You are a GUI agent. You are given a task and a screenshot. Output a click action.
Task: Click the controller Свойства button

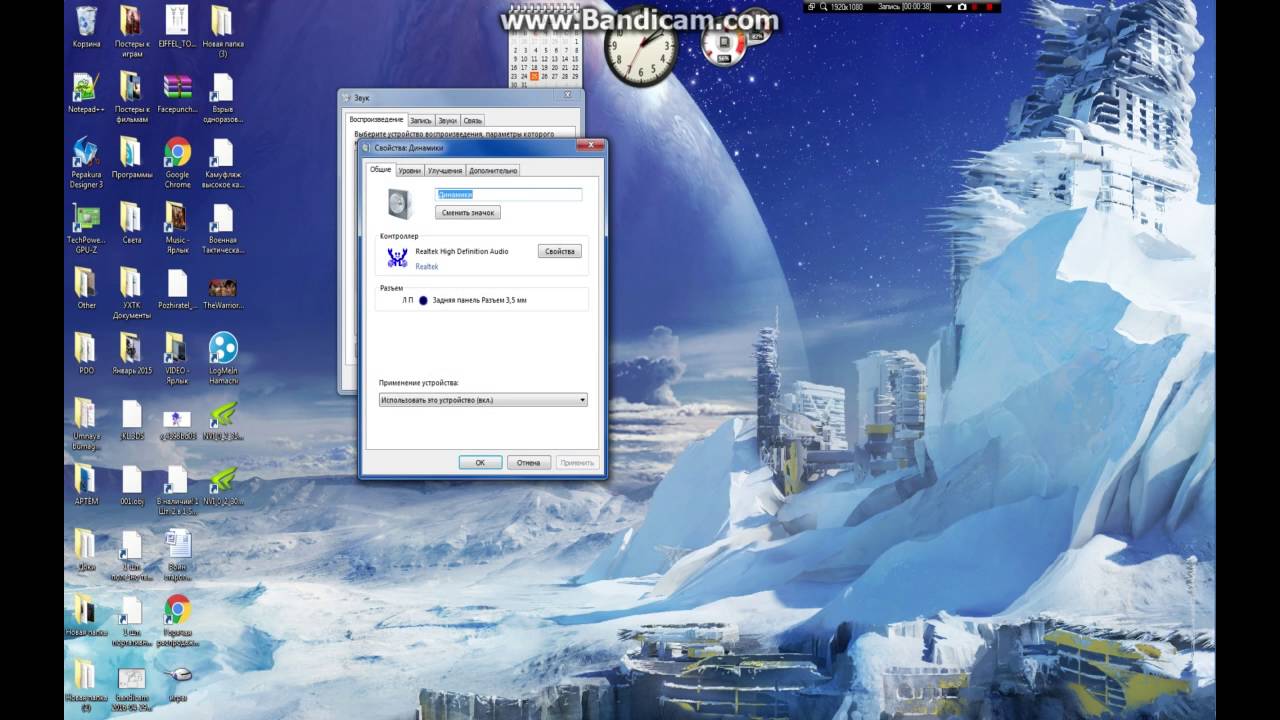[559, 251]
